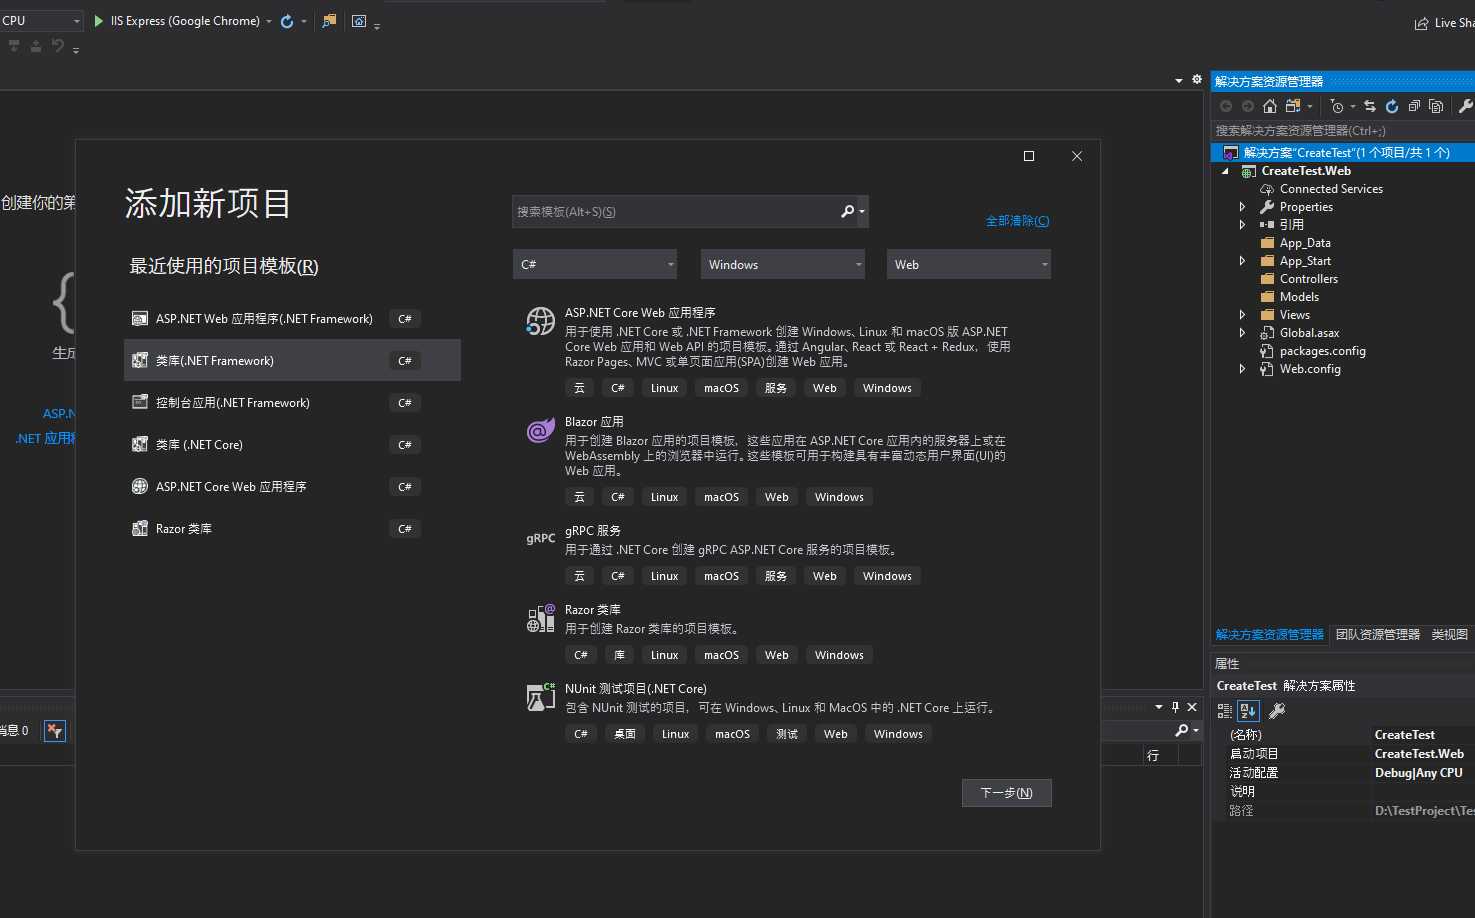The height and width of the screenshot is (918, 1475).
Task: Switch to 解决方案资源管理器 tab
Action: 1269,634
